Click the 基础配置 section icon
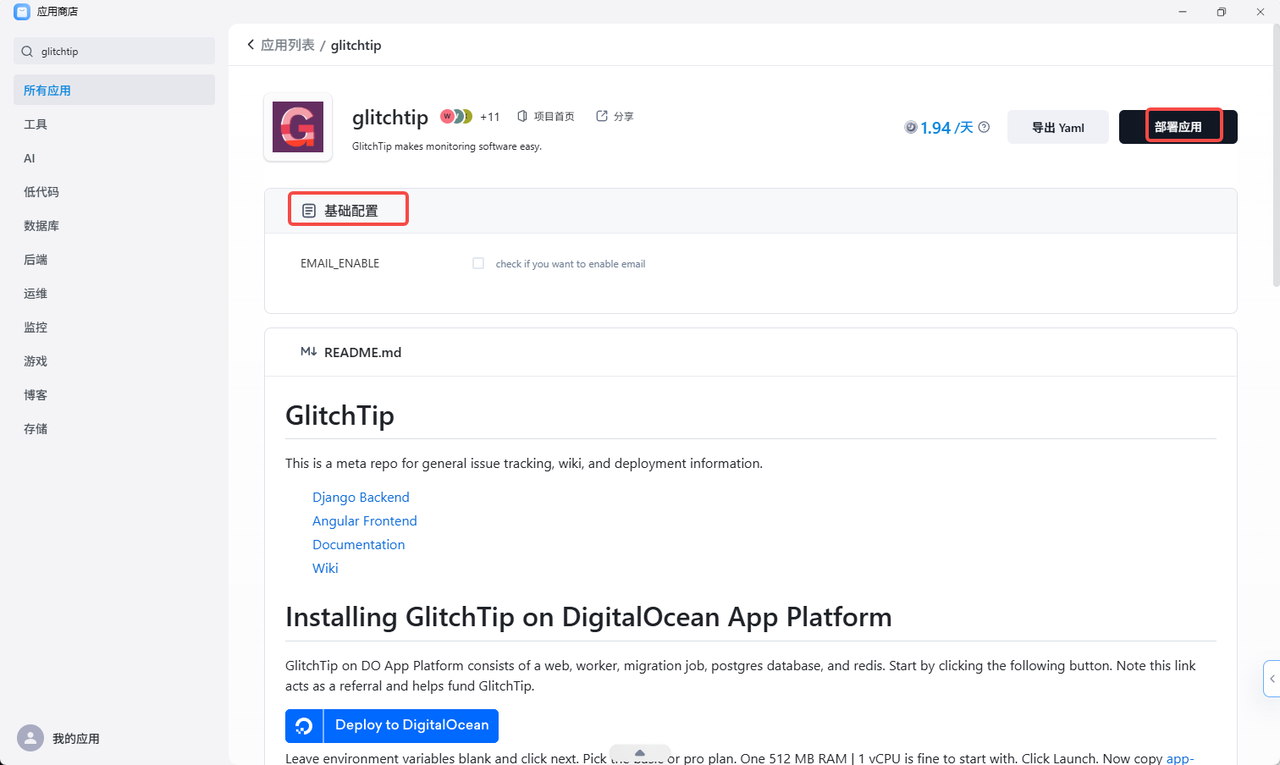The height and width of the screenshot is (765, 1280). [x=309, y=211]
